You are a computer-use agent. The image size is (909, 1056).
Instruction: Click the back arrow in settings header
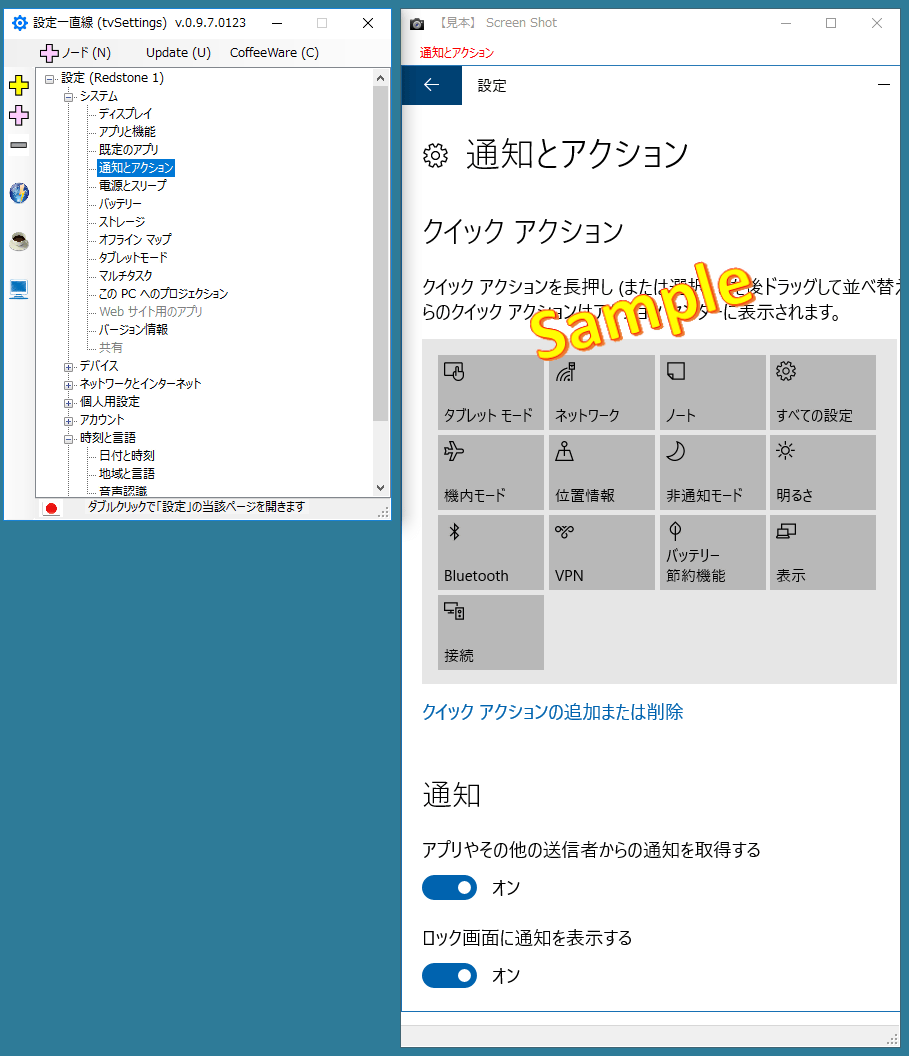[x=432, y=85]
